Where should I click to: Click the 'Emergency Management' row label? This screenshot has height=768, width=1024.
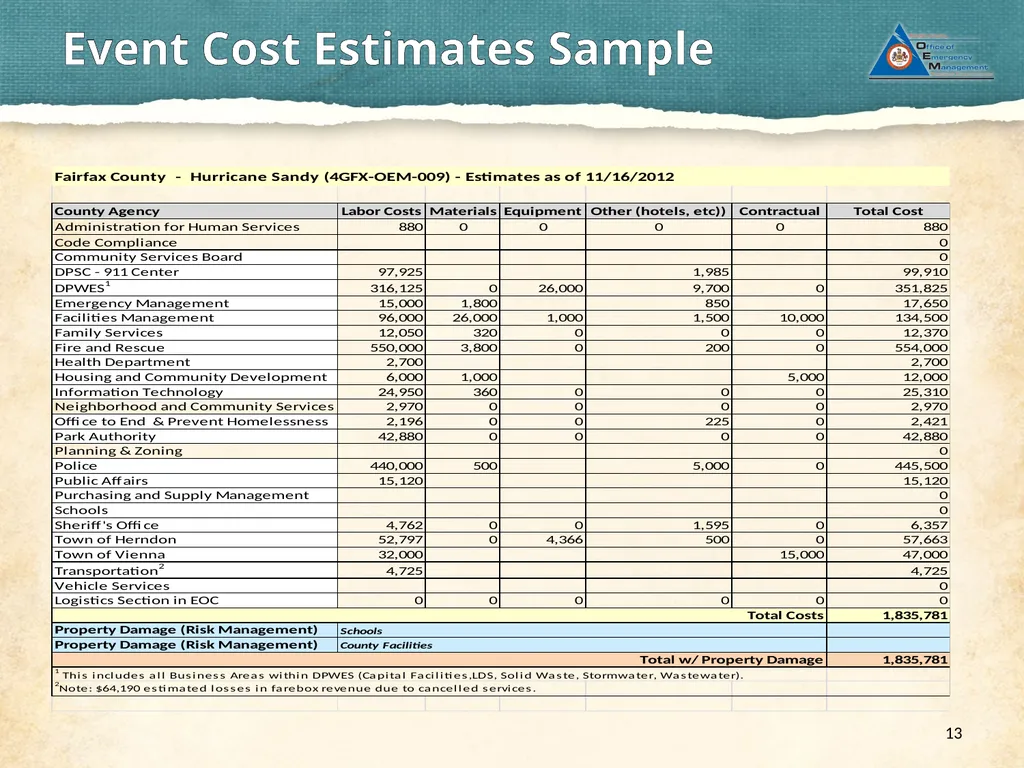point(142,303)
